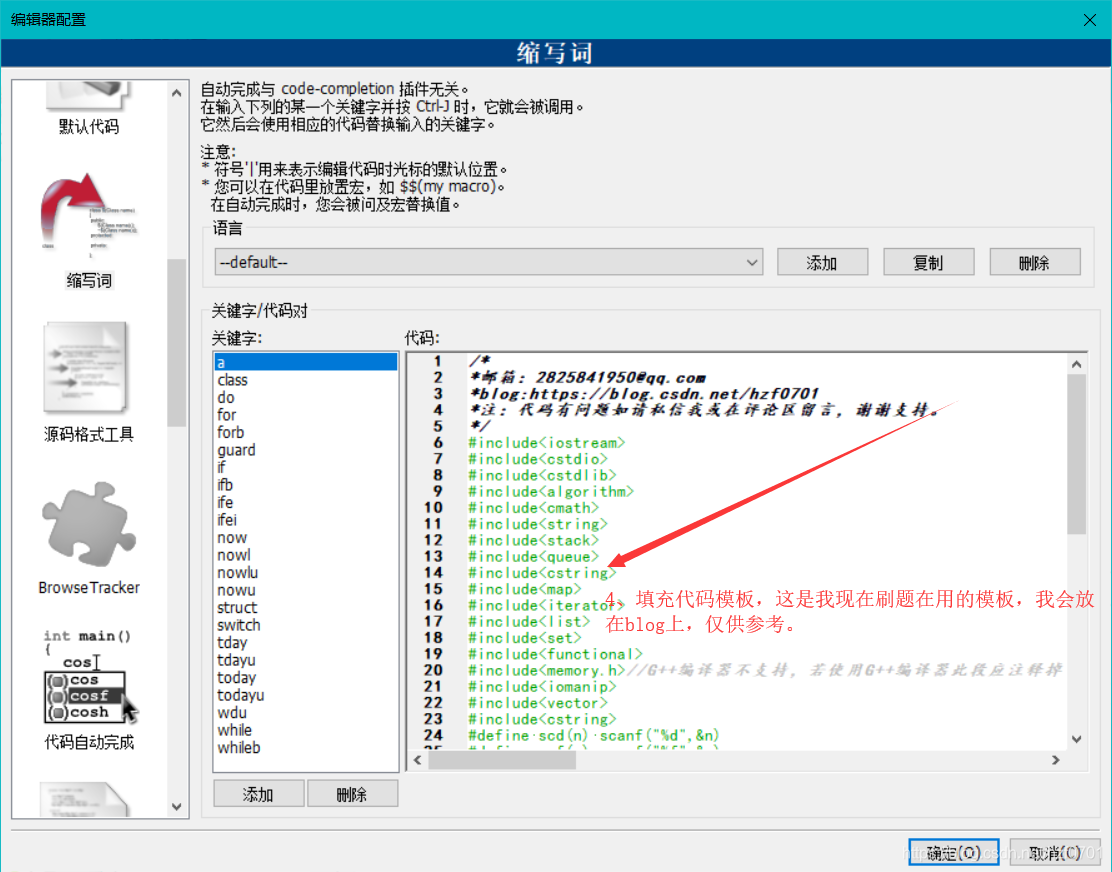Select keyword 'nowu'
This screenshot has height=872, width=1112.
click(306, 590)
